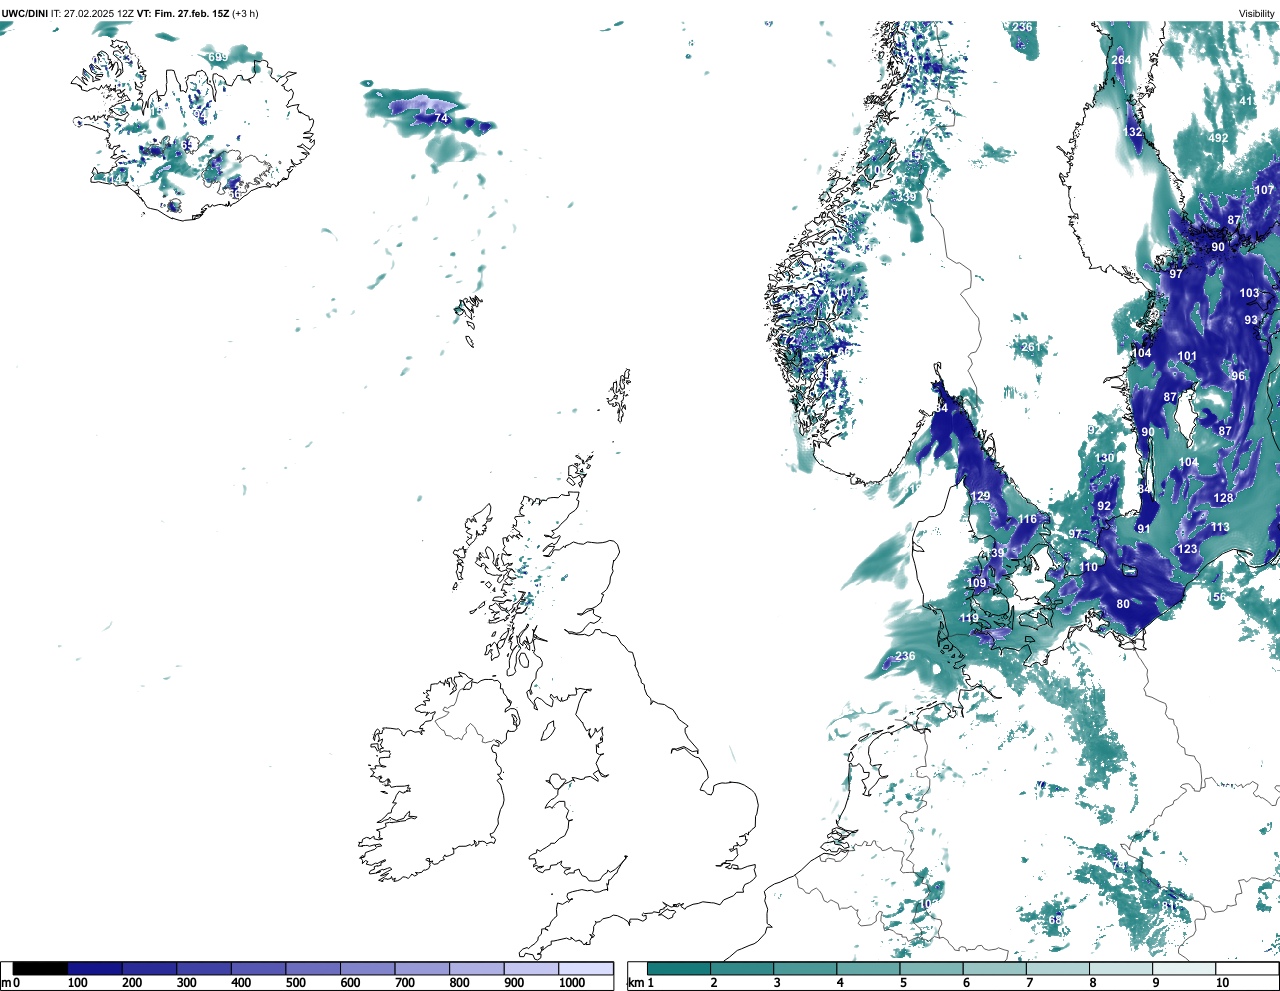Click the "492" visibility value on the map

pos(1218,138)
